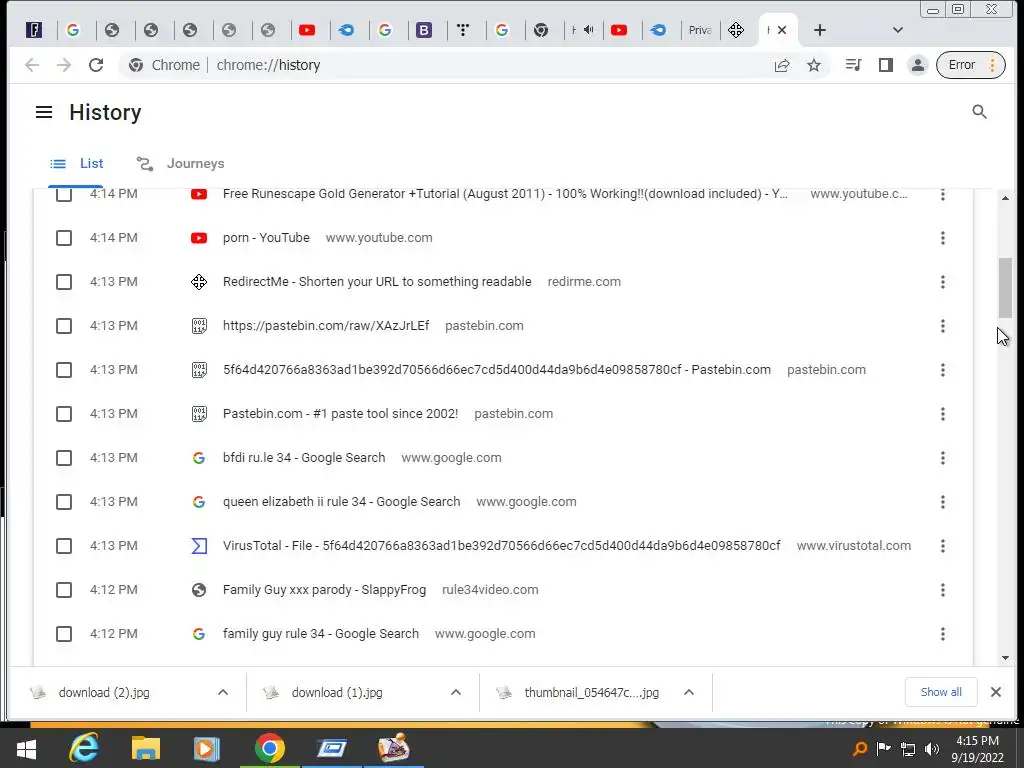Close the active History tab
Viewport: 1024px width, 768px height.
(x=782, y=30)
